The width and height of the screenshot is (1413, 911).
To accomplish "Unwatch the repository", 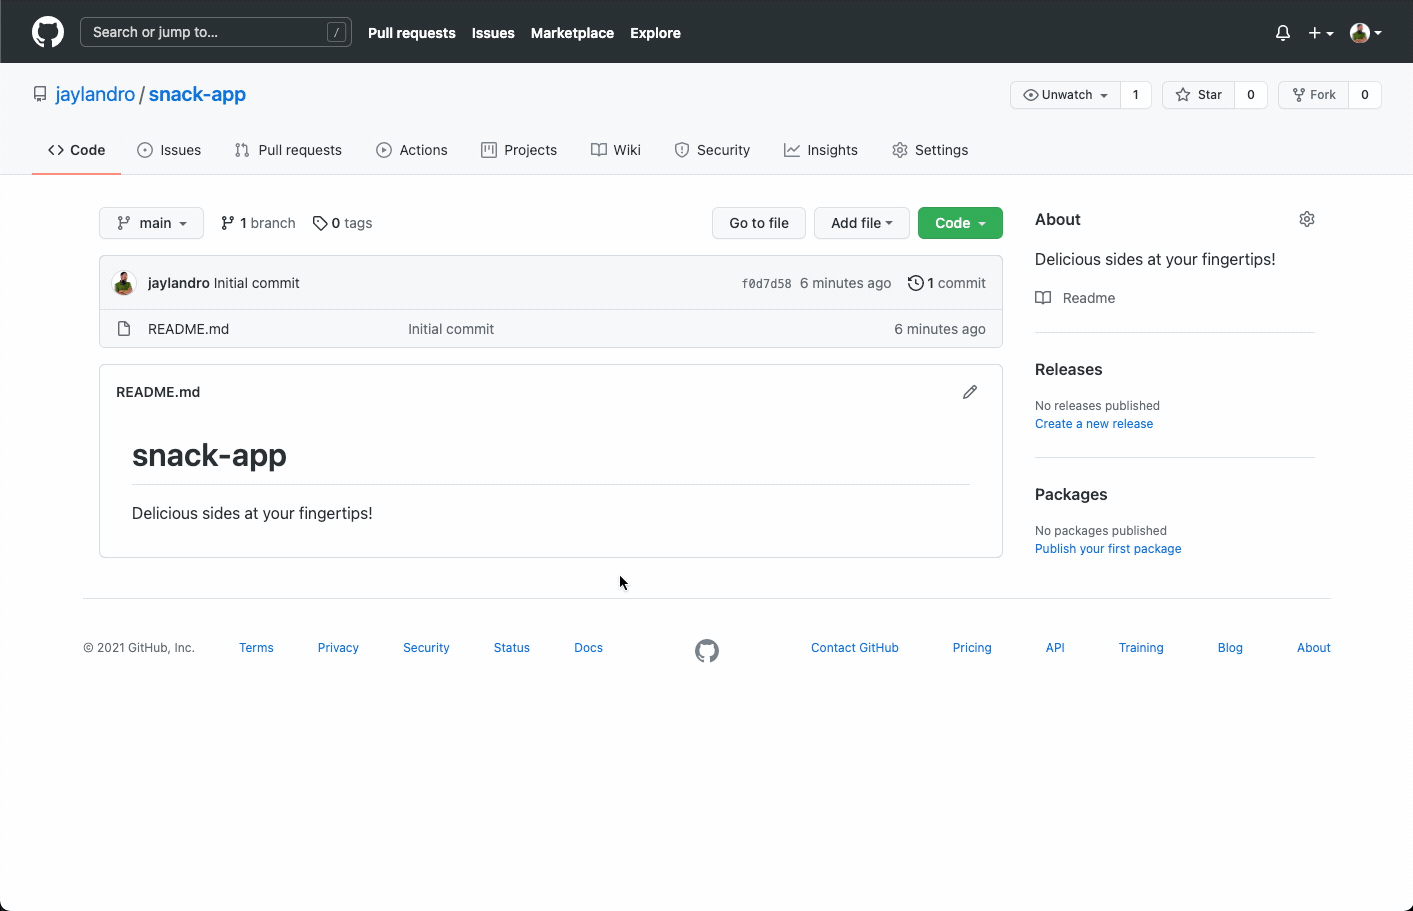I will click(1065, 95).
